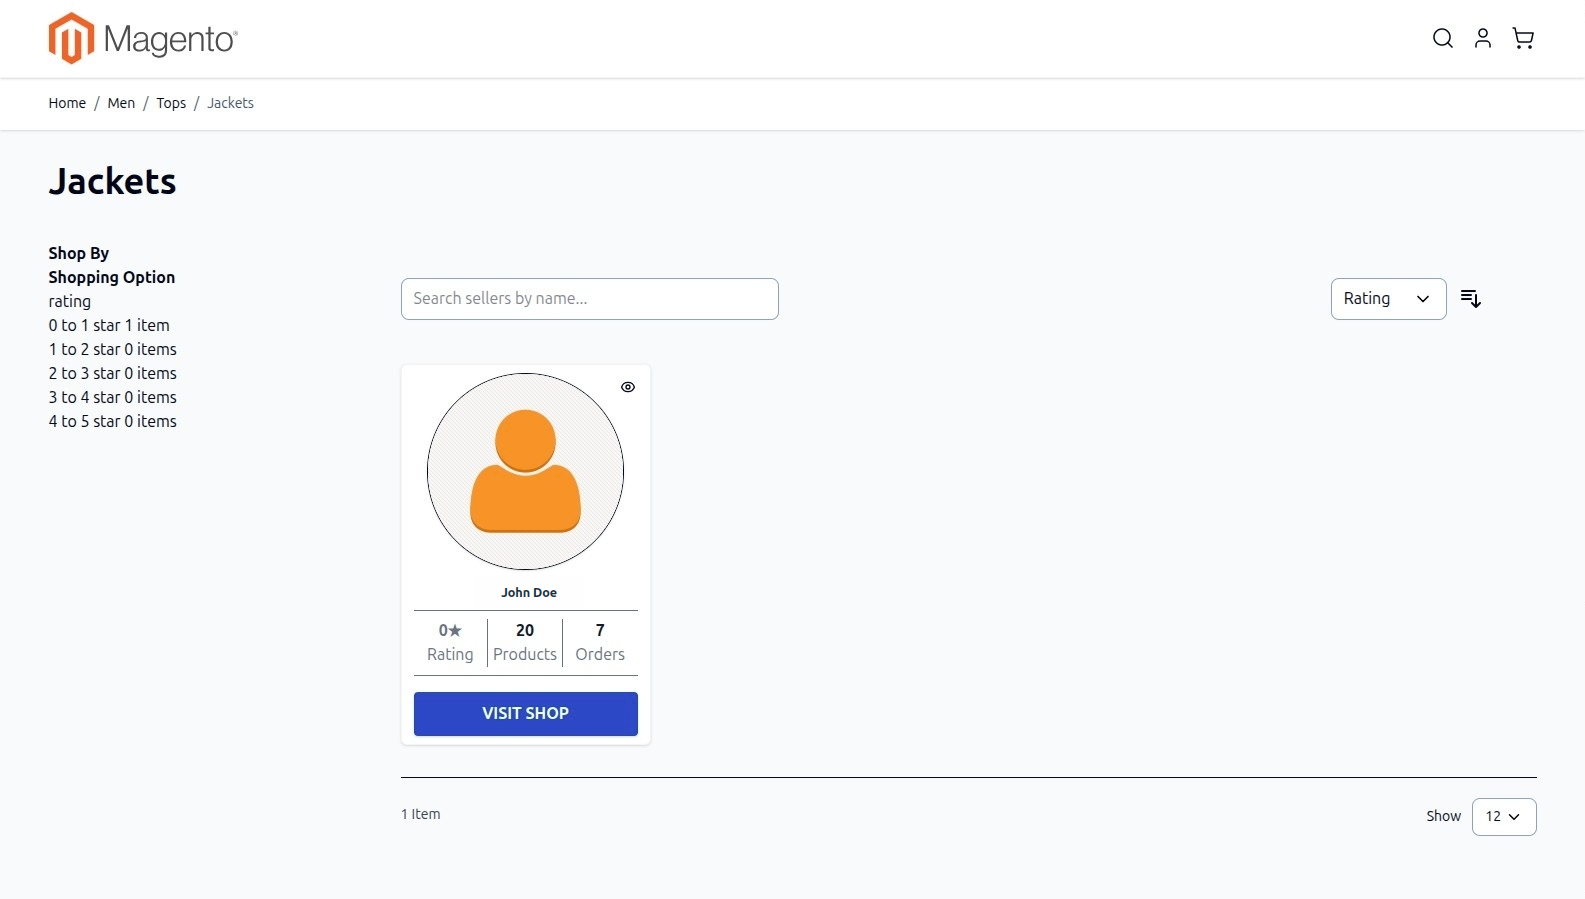The height and width of the screenshot is (899, 1585).
Task: Click the Shopping Option heading
Action: click(111, 277)
